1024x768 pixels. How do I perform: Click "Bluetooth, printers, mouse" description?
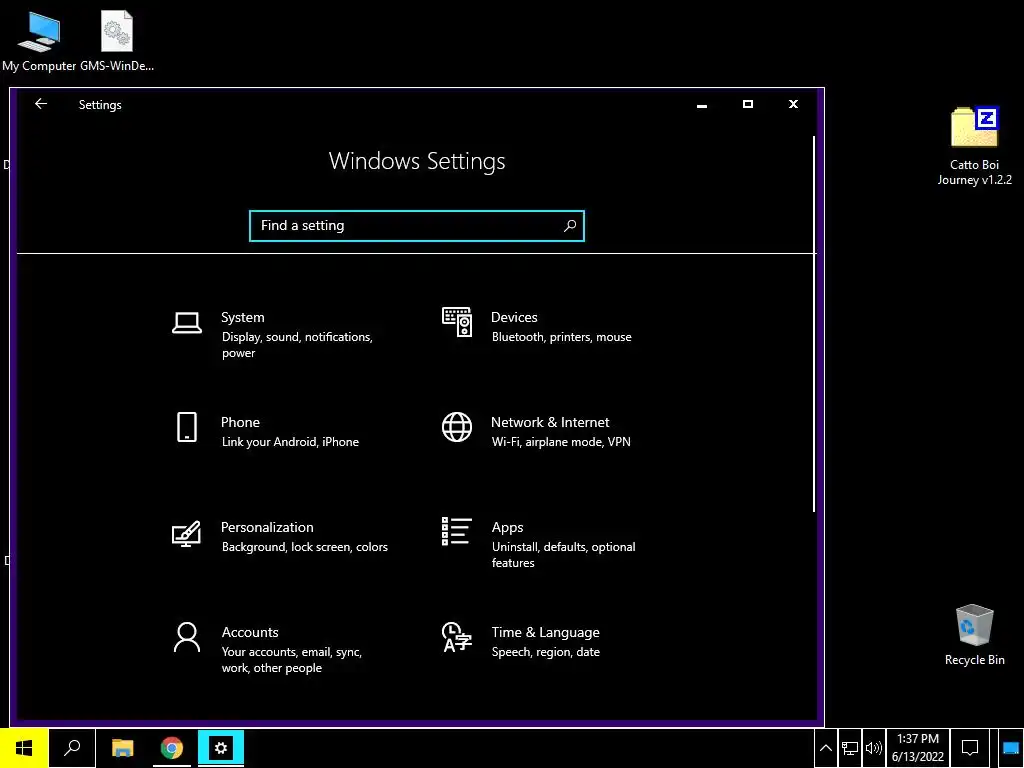pyautogui.click(x=562, y=337)
